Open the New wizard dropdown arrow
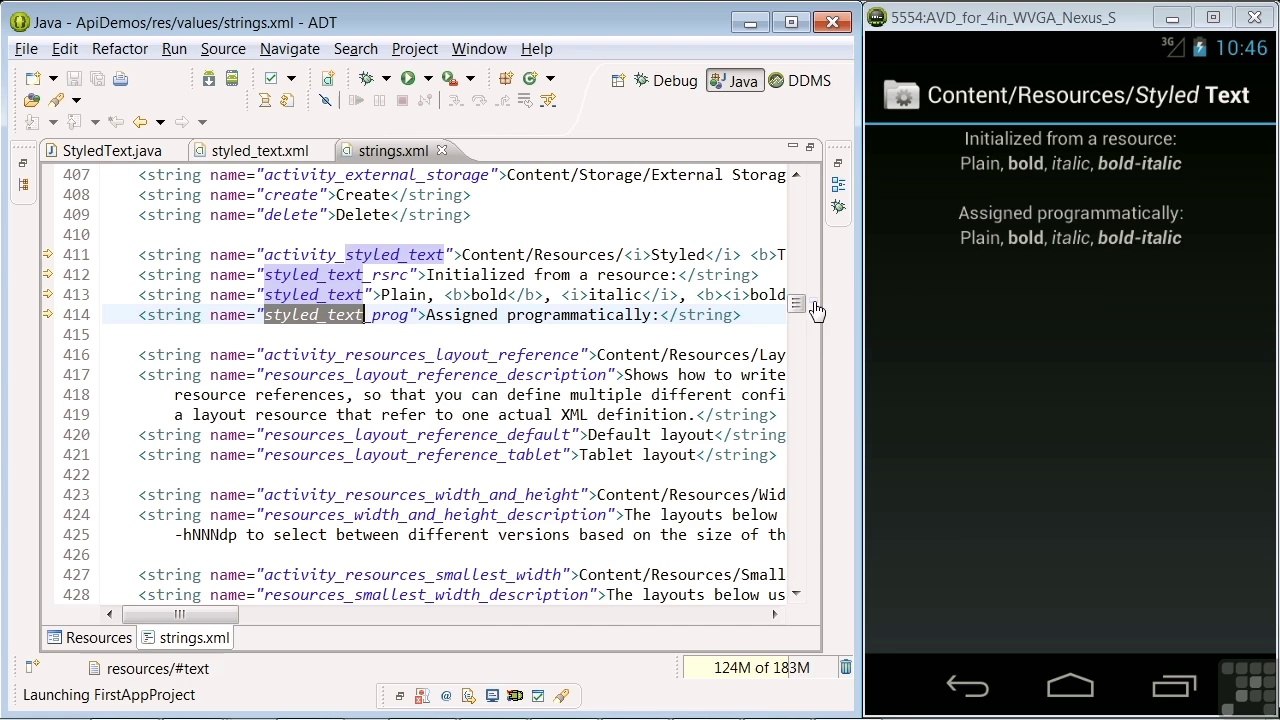Viewport: 1280px width, 720px height. (51, 78)
